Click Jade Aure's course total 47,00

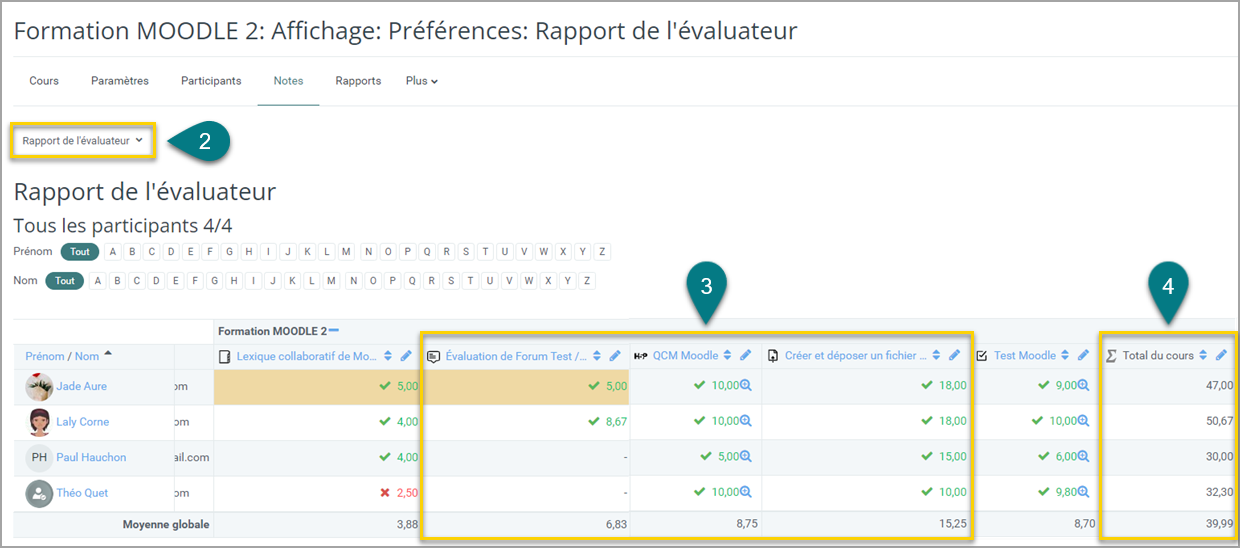coord(1220,386)
